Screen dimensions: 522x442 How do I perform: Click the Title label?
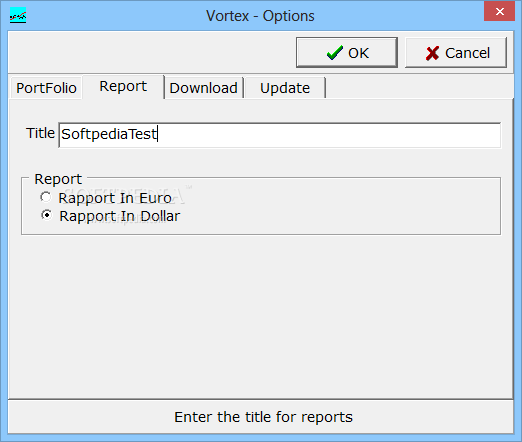(x=40, y=133)
